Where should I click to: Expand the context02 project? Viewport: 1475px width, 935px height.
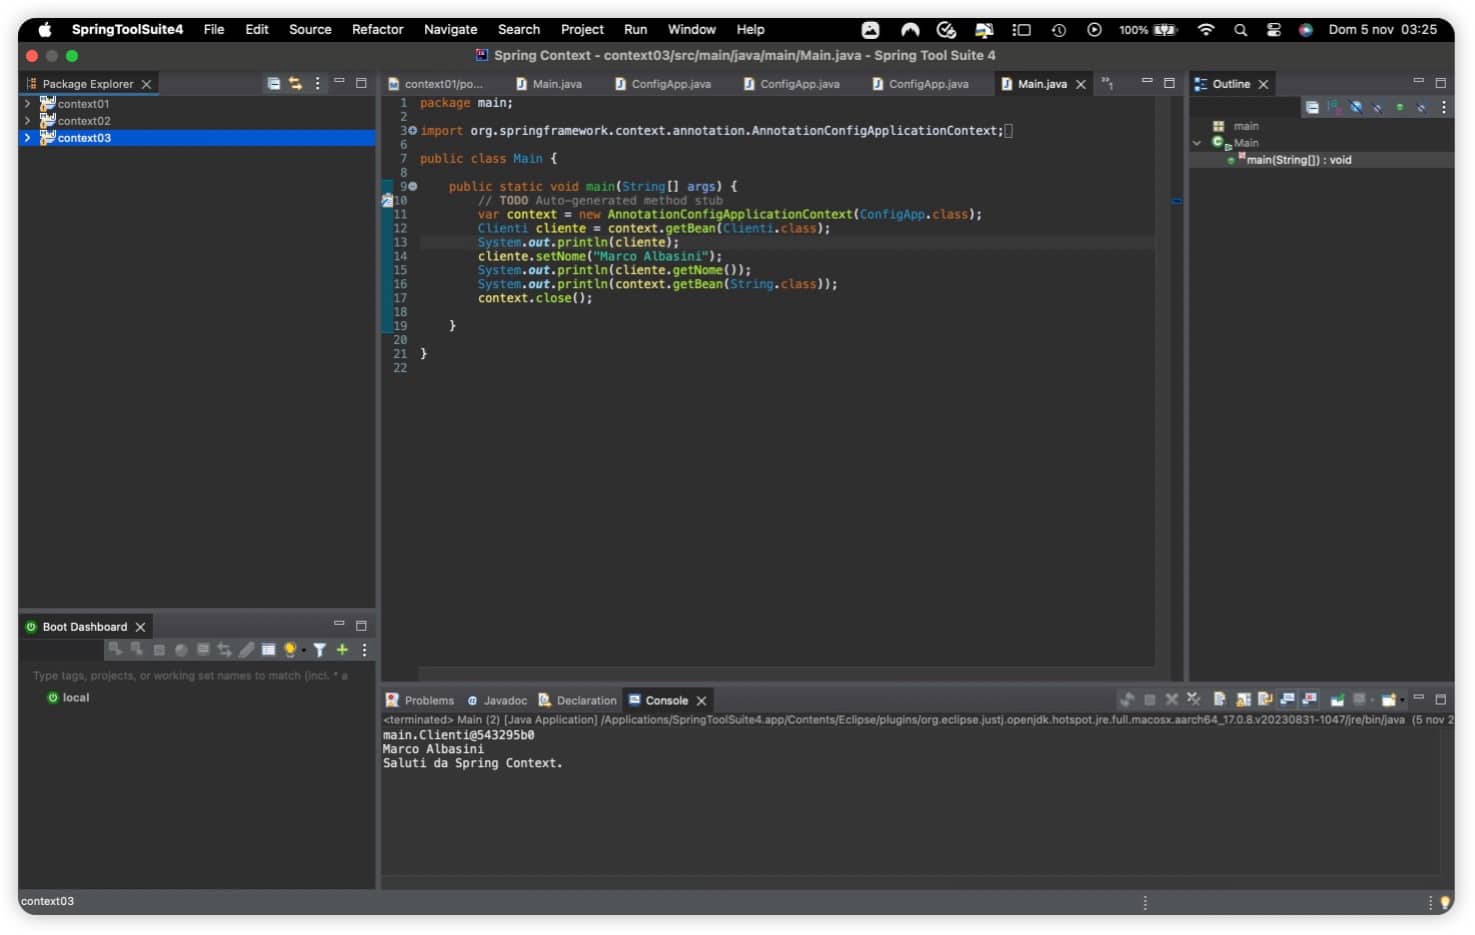coord(27,121)
